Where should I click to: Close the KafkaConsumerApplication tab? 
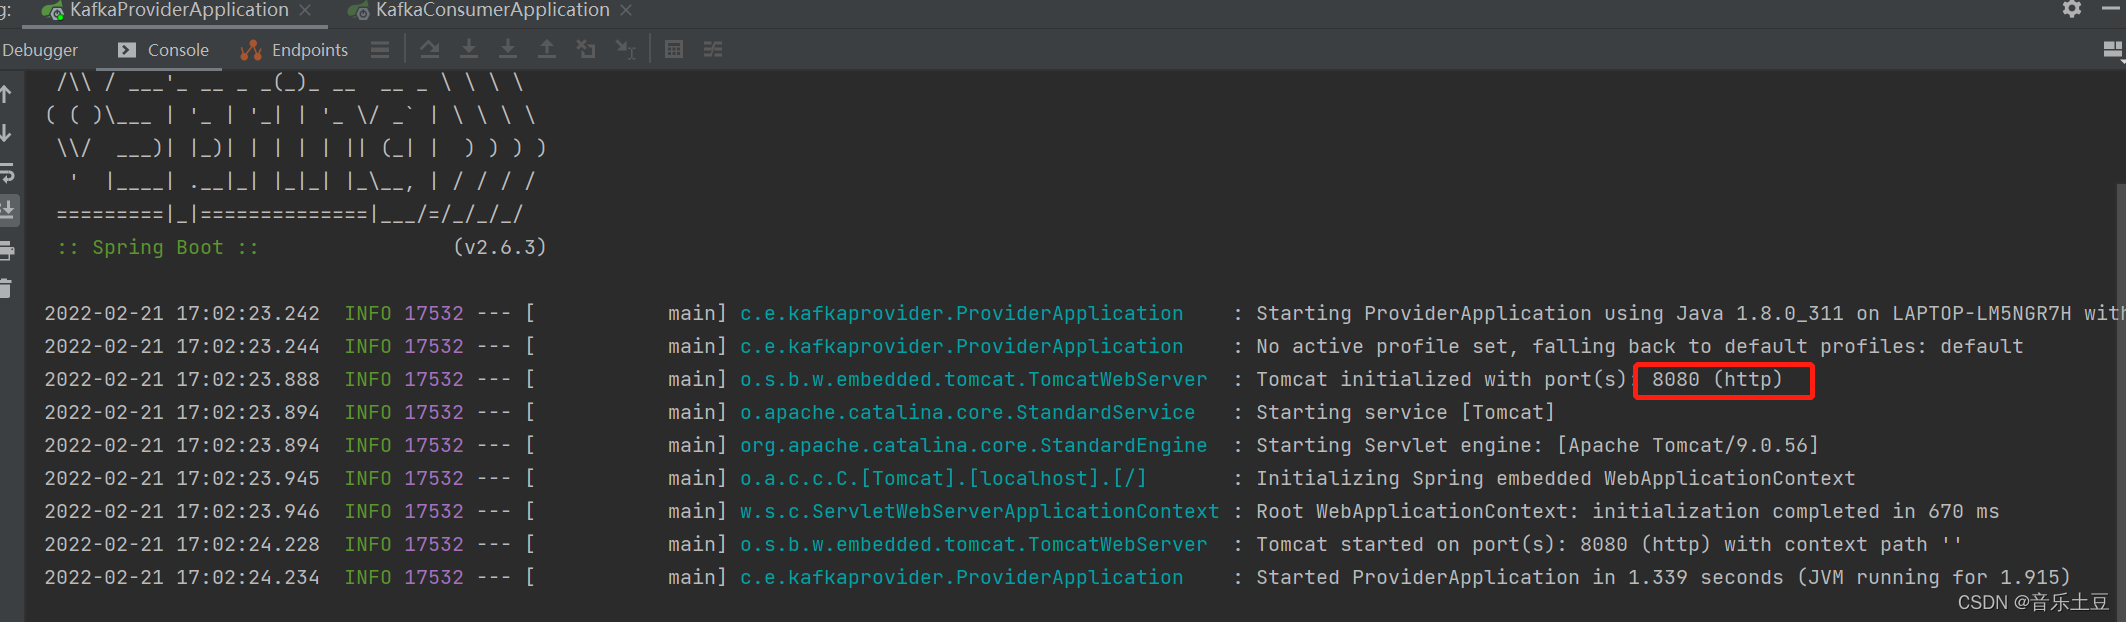(626, 10)
